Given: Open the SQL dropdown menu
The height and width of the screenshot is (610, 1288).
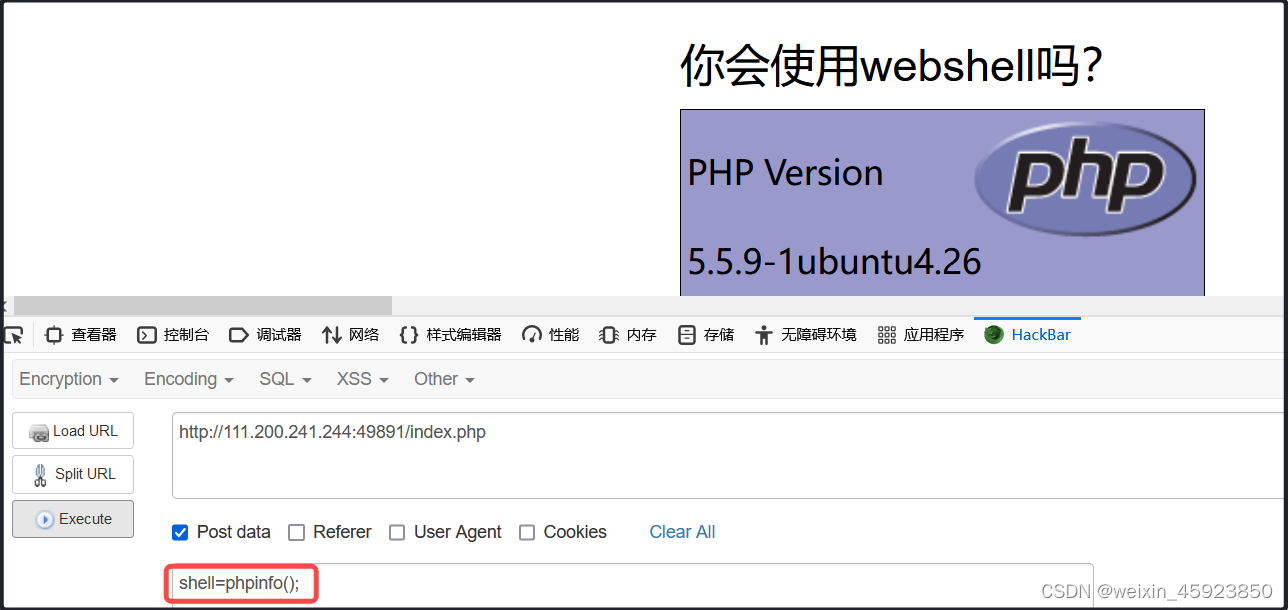Looking at the screenshot, I should pyautogui.click(x=285, y=379).
